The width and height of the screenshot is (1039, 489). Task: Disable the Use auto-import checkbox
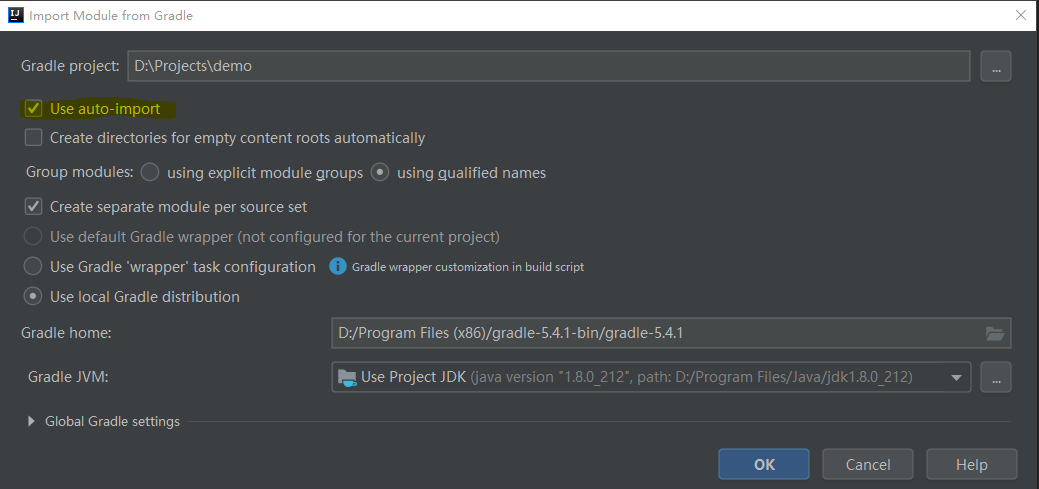tap(33, 109)
